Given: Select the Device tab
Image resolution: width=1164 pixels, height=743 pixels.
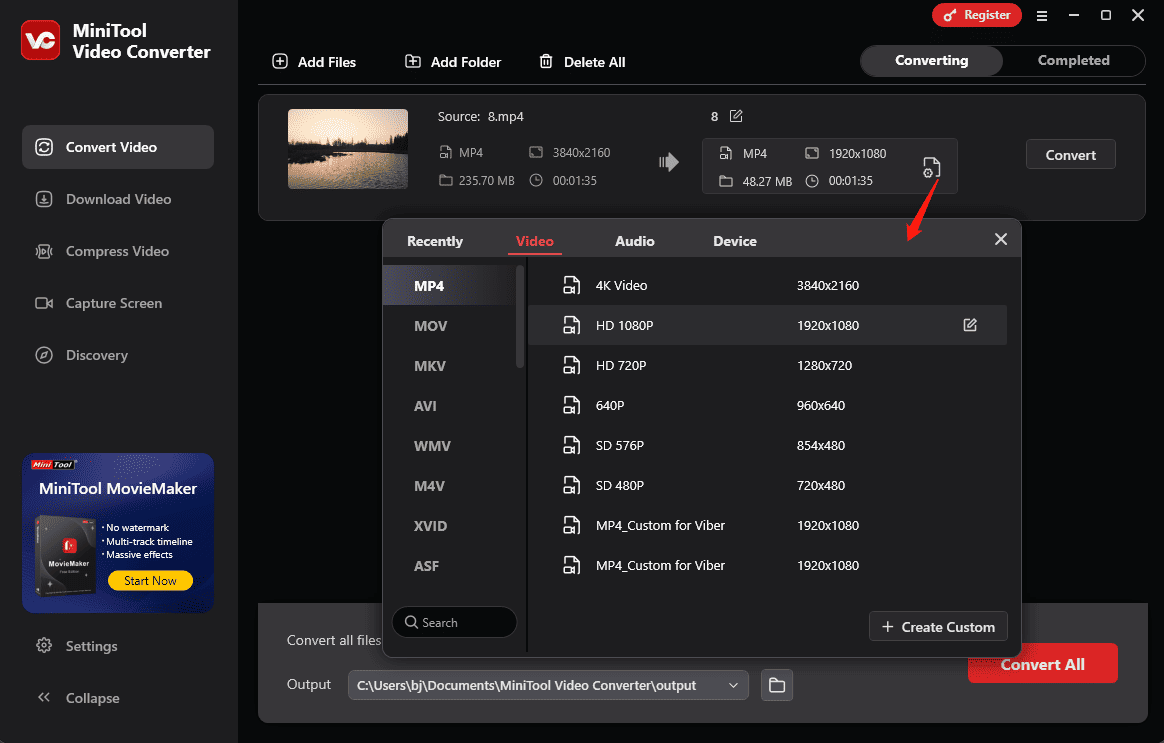Looking at the screenshot, I should pyautogui.click(x=734, y=241).
